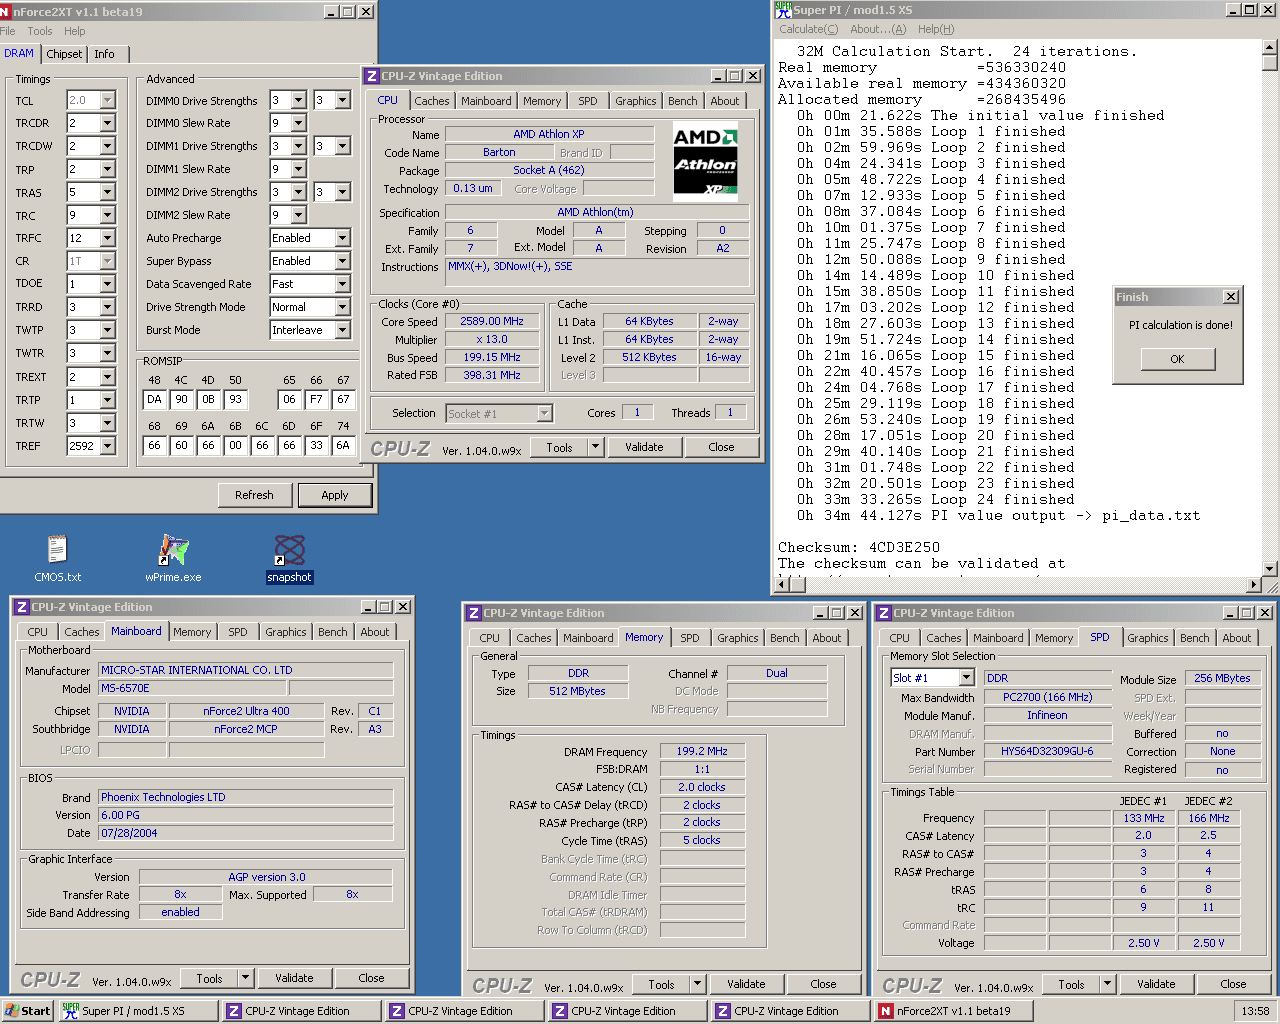Close the Finish dialog with X

(x=1231, y=297)
